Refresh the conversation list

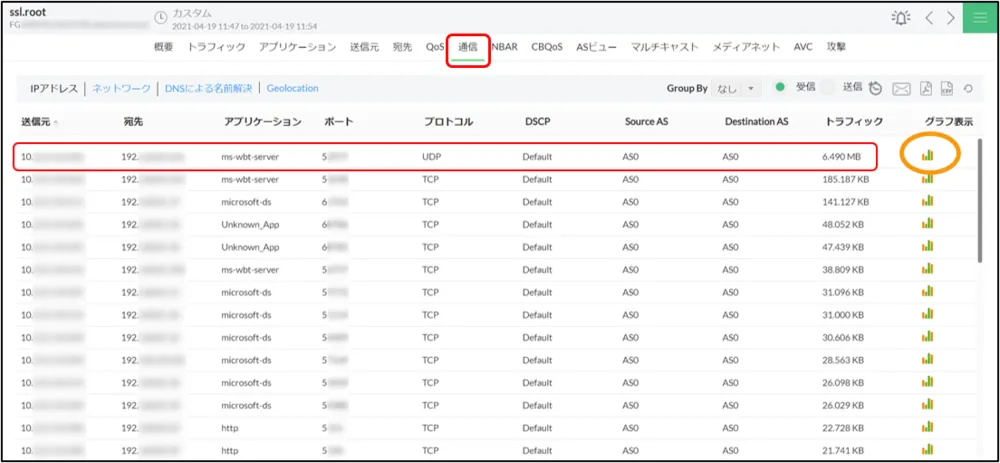point(968,89)
